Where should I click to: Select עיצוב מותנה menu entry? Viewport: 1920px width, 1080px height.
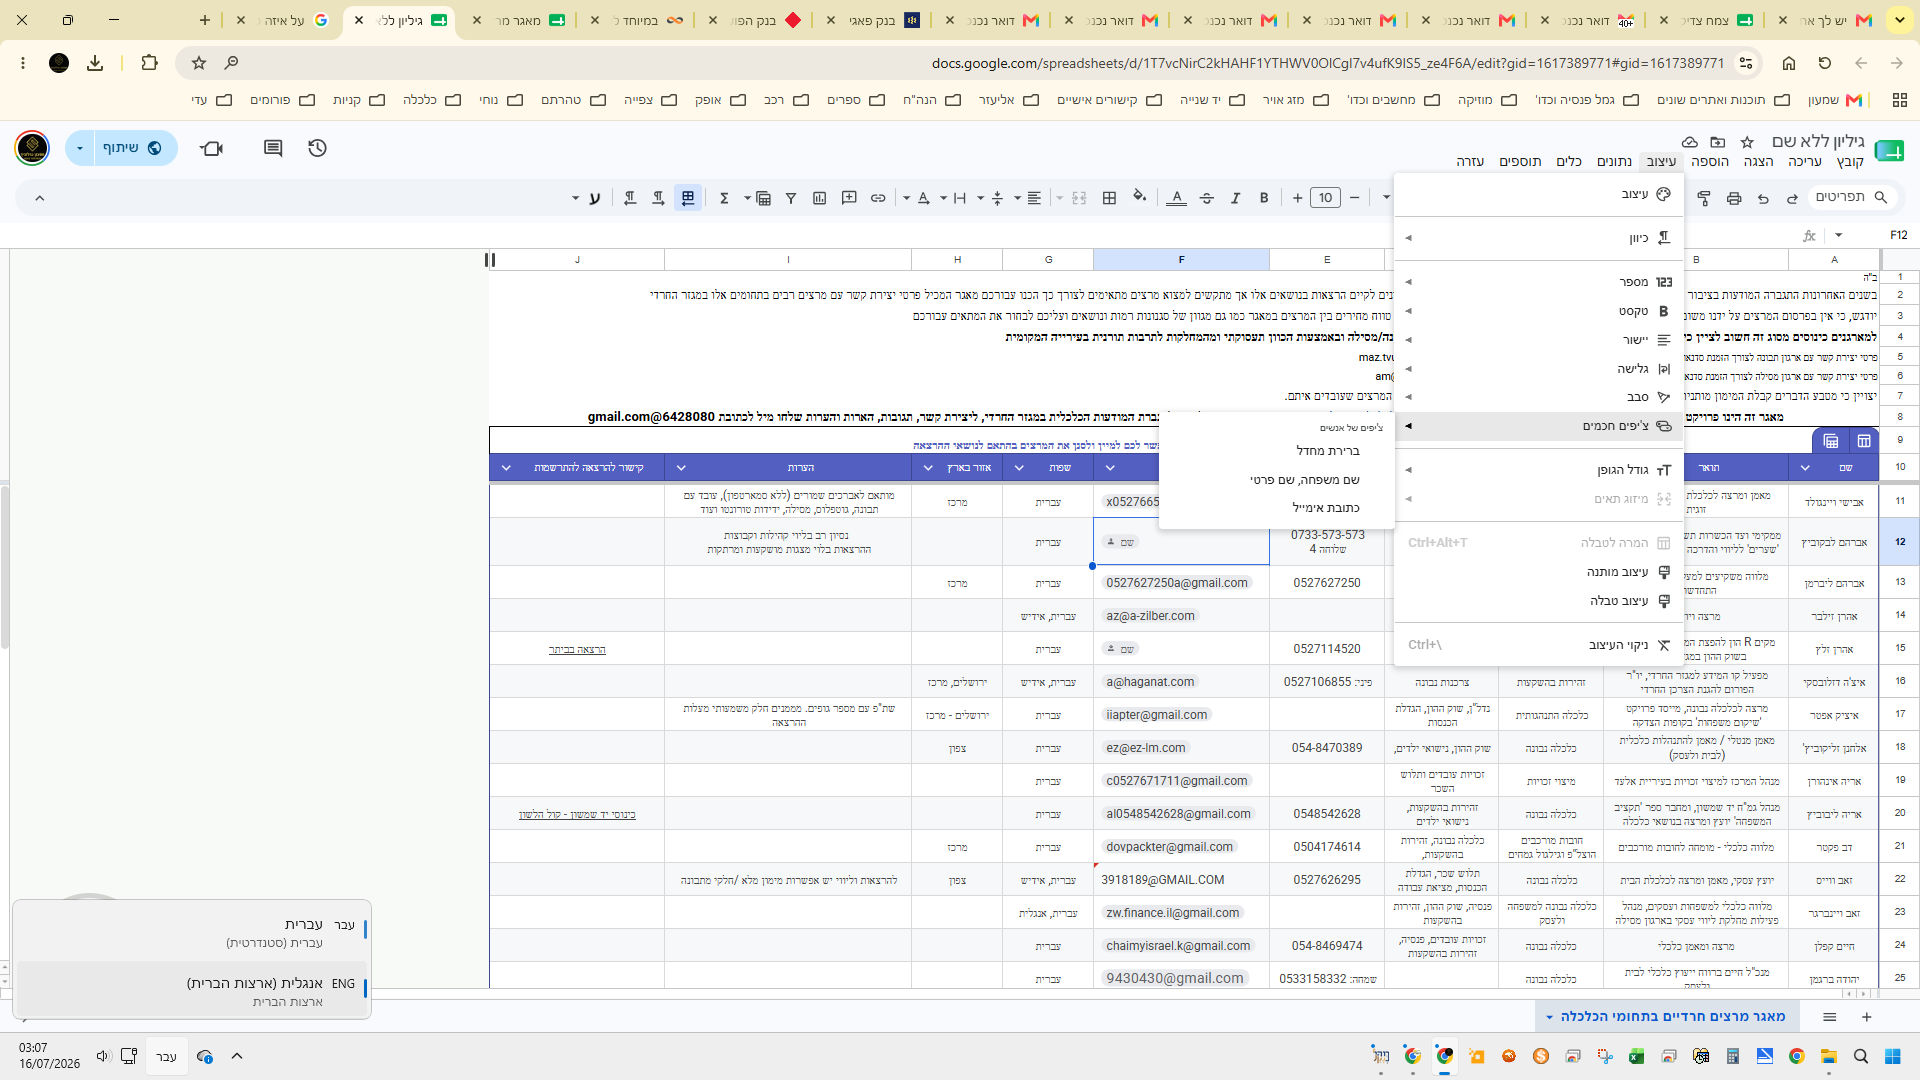[x=1539, y=572]
